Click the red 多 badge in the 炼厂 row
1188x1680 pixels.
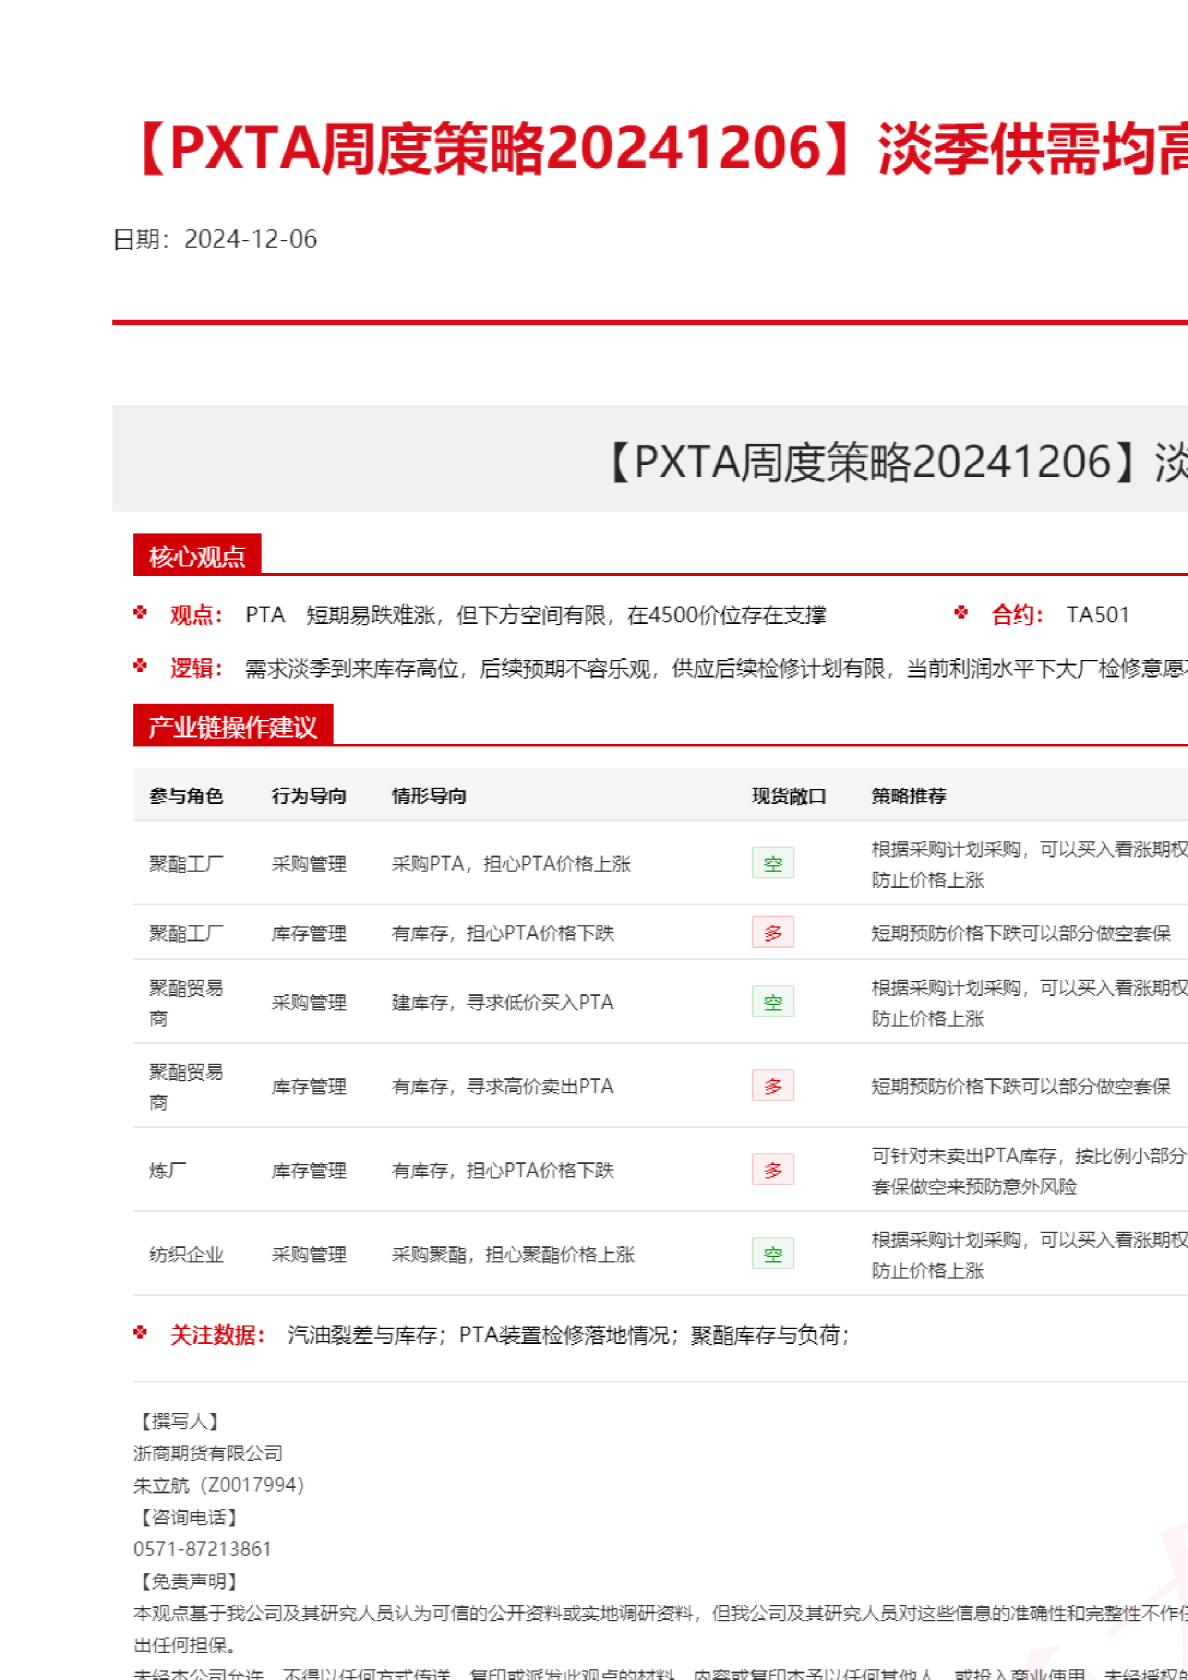772,1169
